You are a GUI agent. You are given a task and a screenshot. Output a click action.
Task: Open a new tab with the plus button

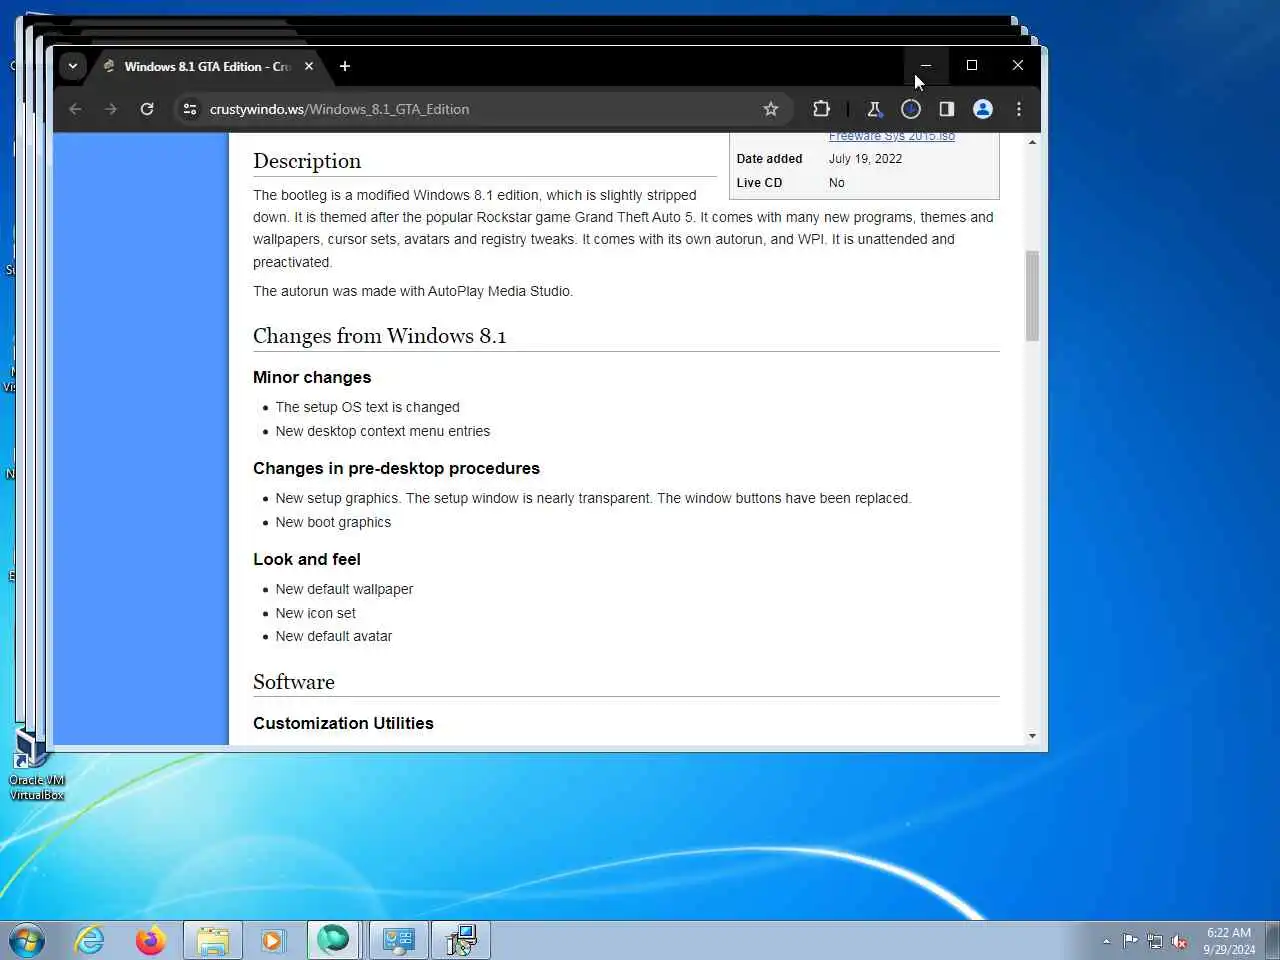tap(345, 66)
